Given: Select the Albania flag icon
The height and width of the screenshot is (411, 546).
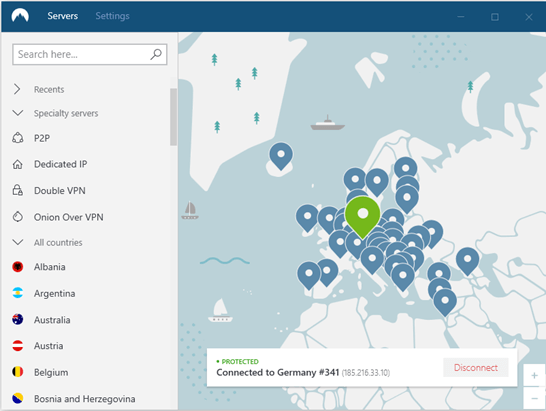Looking at the screenshot, I should (18, 267).
